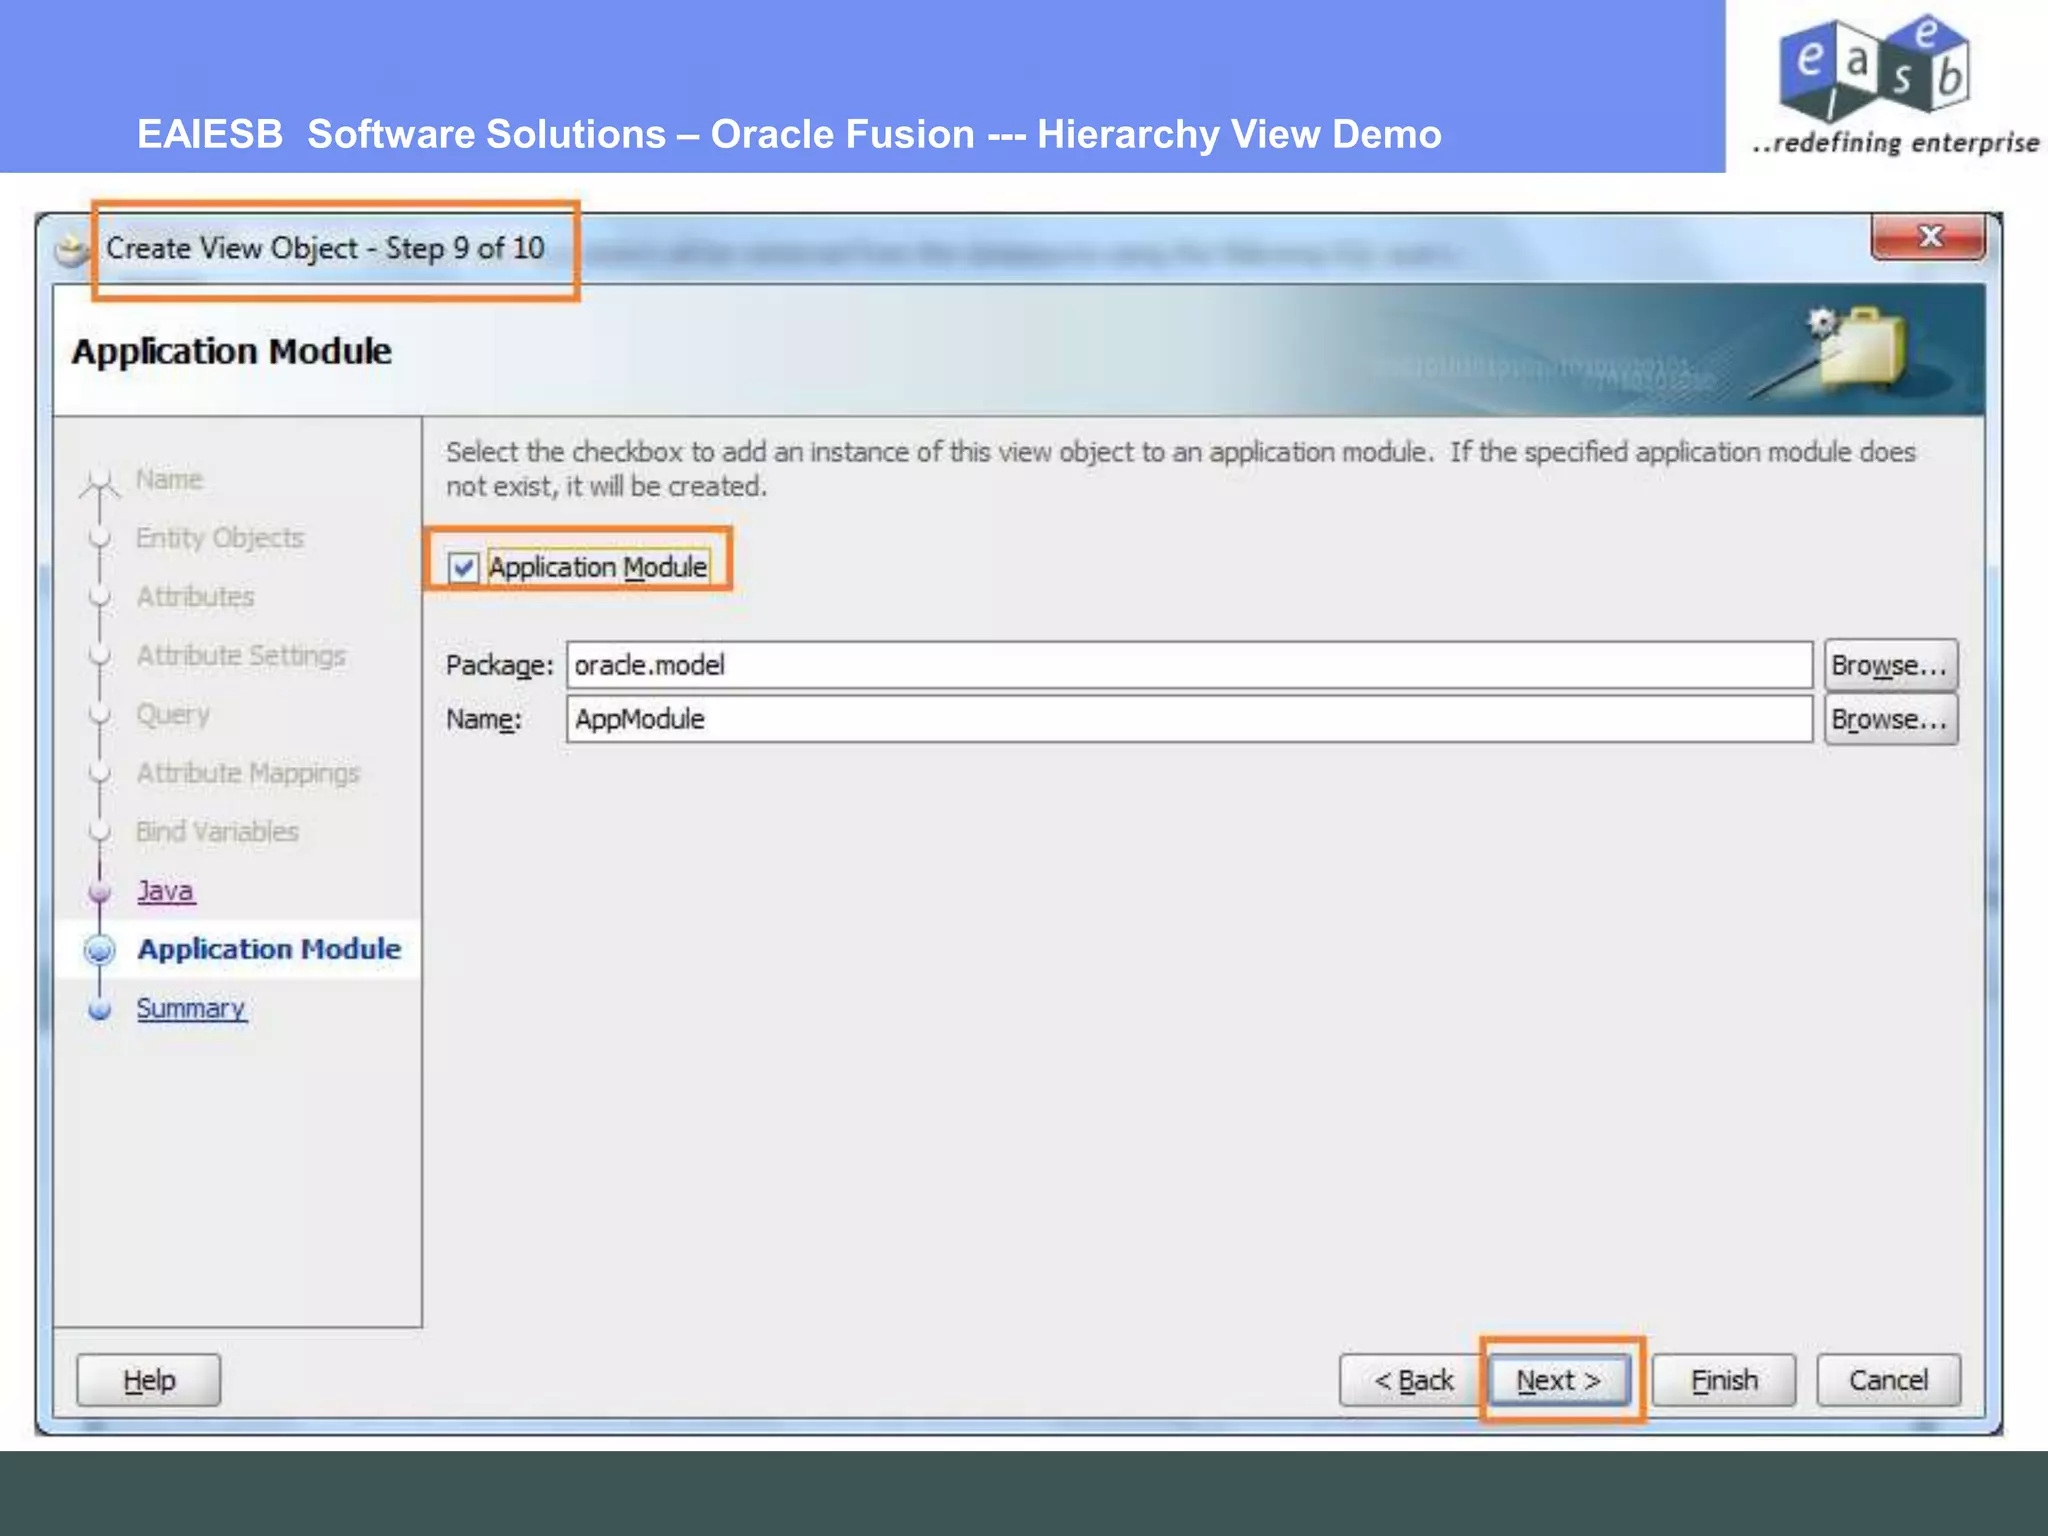
Task: Cancel the Create View Object wizard
Action: click(x=1888, y=1380)
